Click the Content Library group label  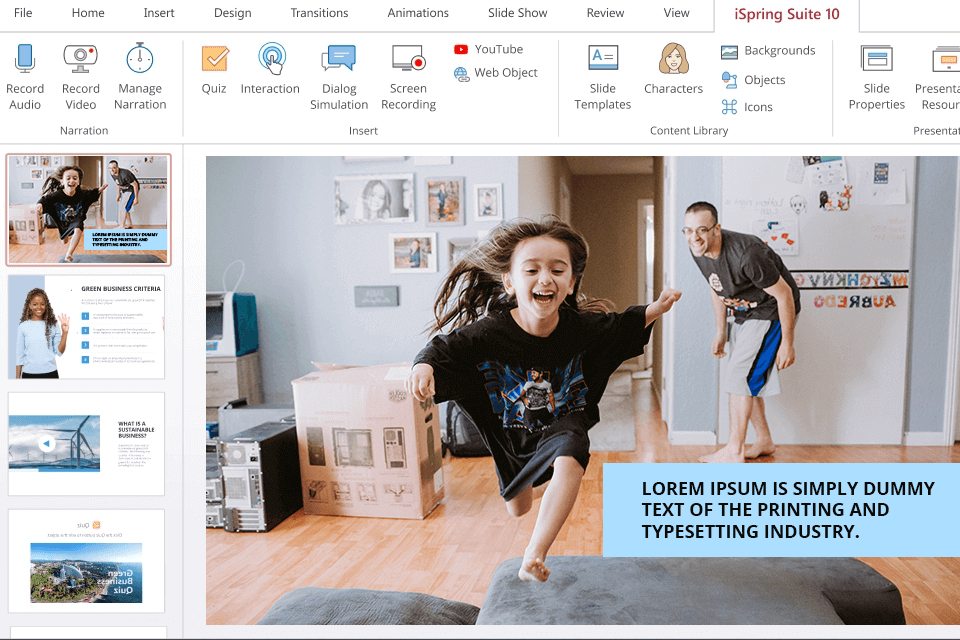[x=689, y=130]
